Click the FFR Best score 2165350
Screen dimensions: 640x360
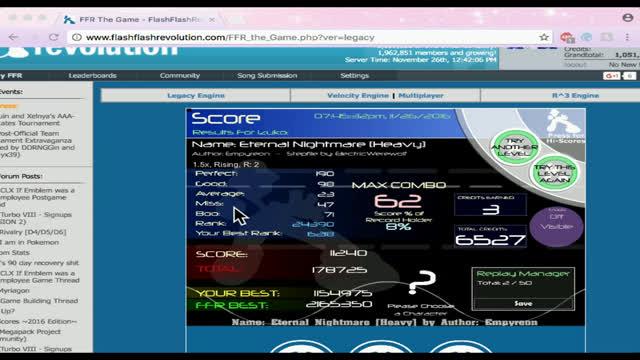point(339,304)
